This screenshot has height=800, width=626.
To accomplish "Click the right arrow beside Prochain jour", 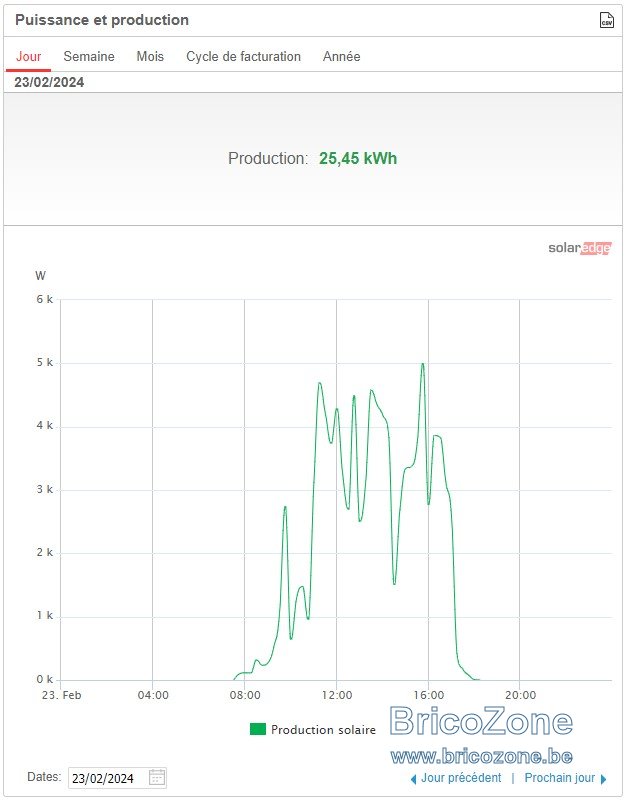I will pyautogui.click(x=604, y=779).
